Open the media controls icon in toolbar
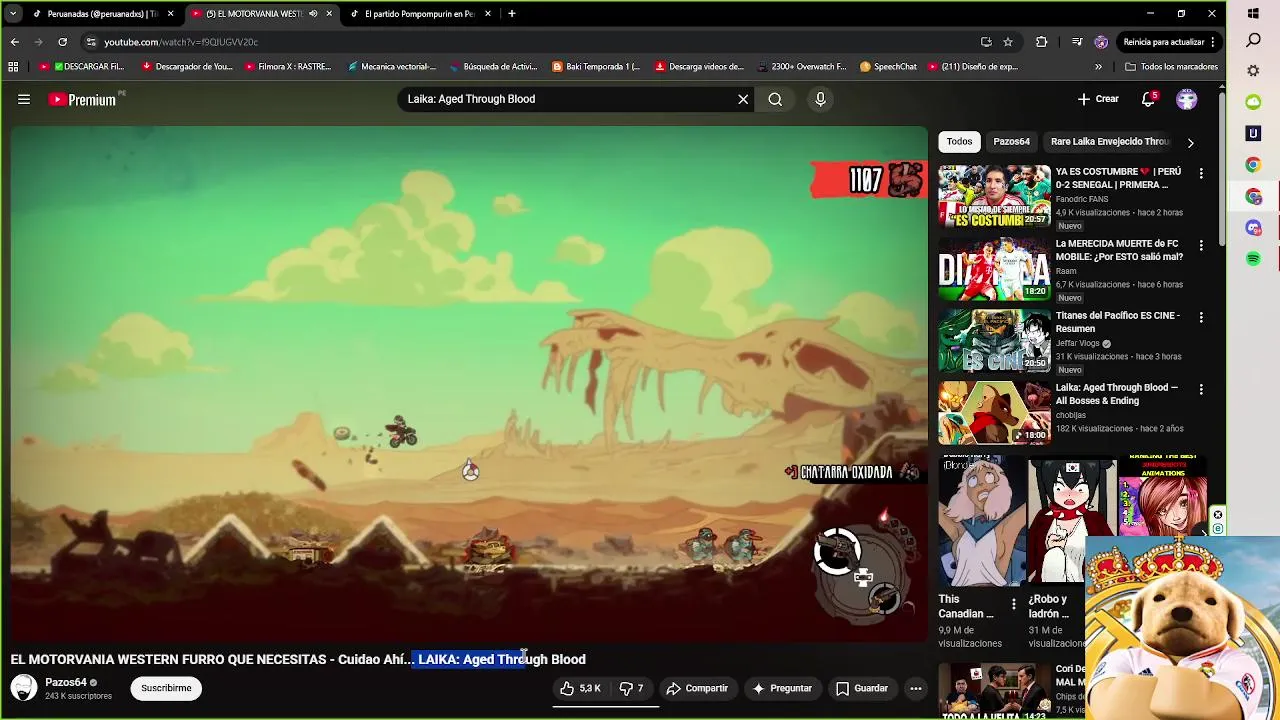Viewport: 1280px width, 720px height. tap(1076, 42)
